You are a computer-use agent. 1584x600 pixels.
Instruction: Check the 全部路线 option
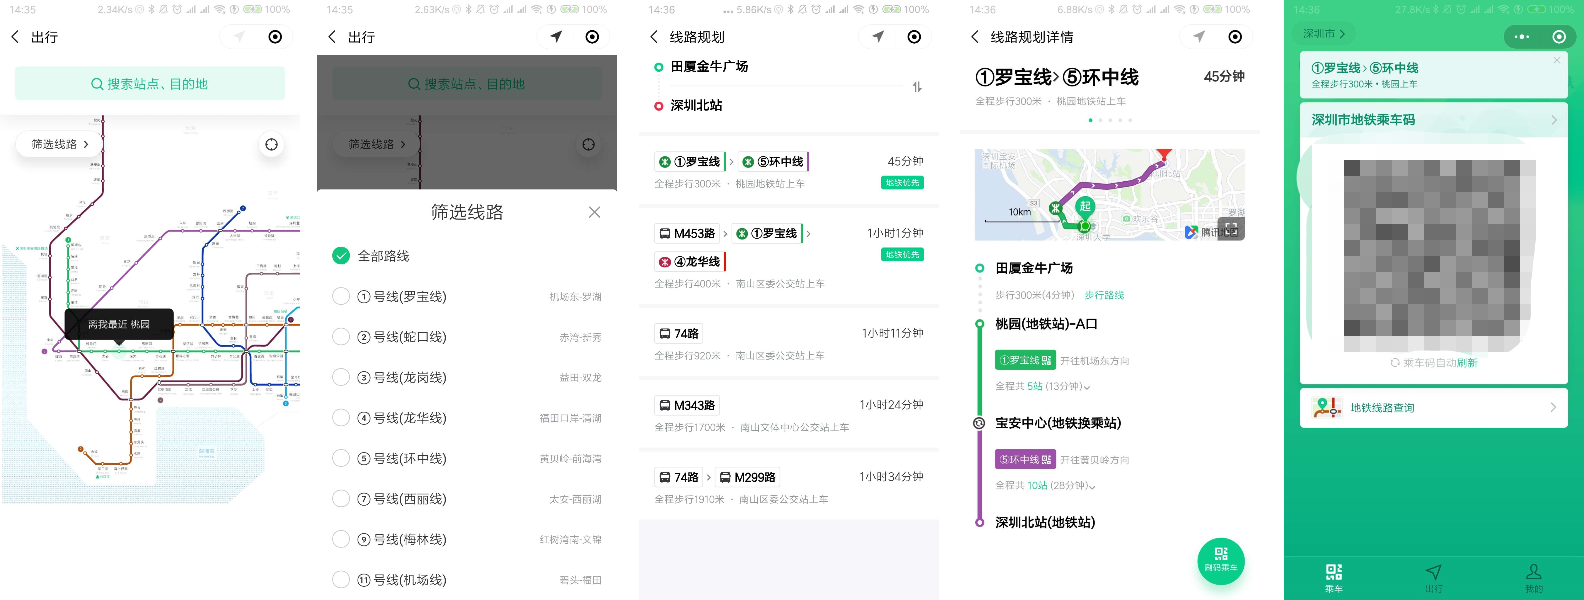tap(341, 256)
